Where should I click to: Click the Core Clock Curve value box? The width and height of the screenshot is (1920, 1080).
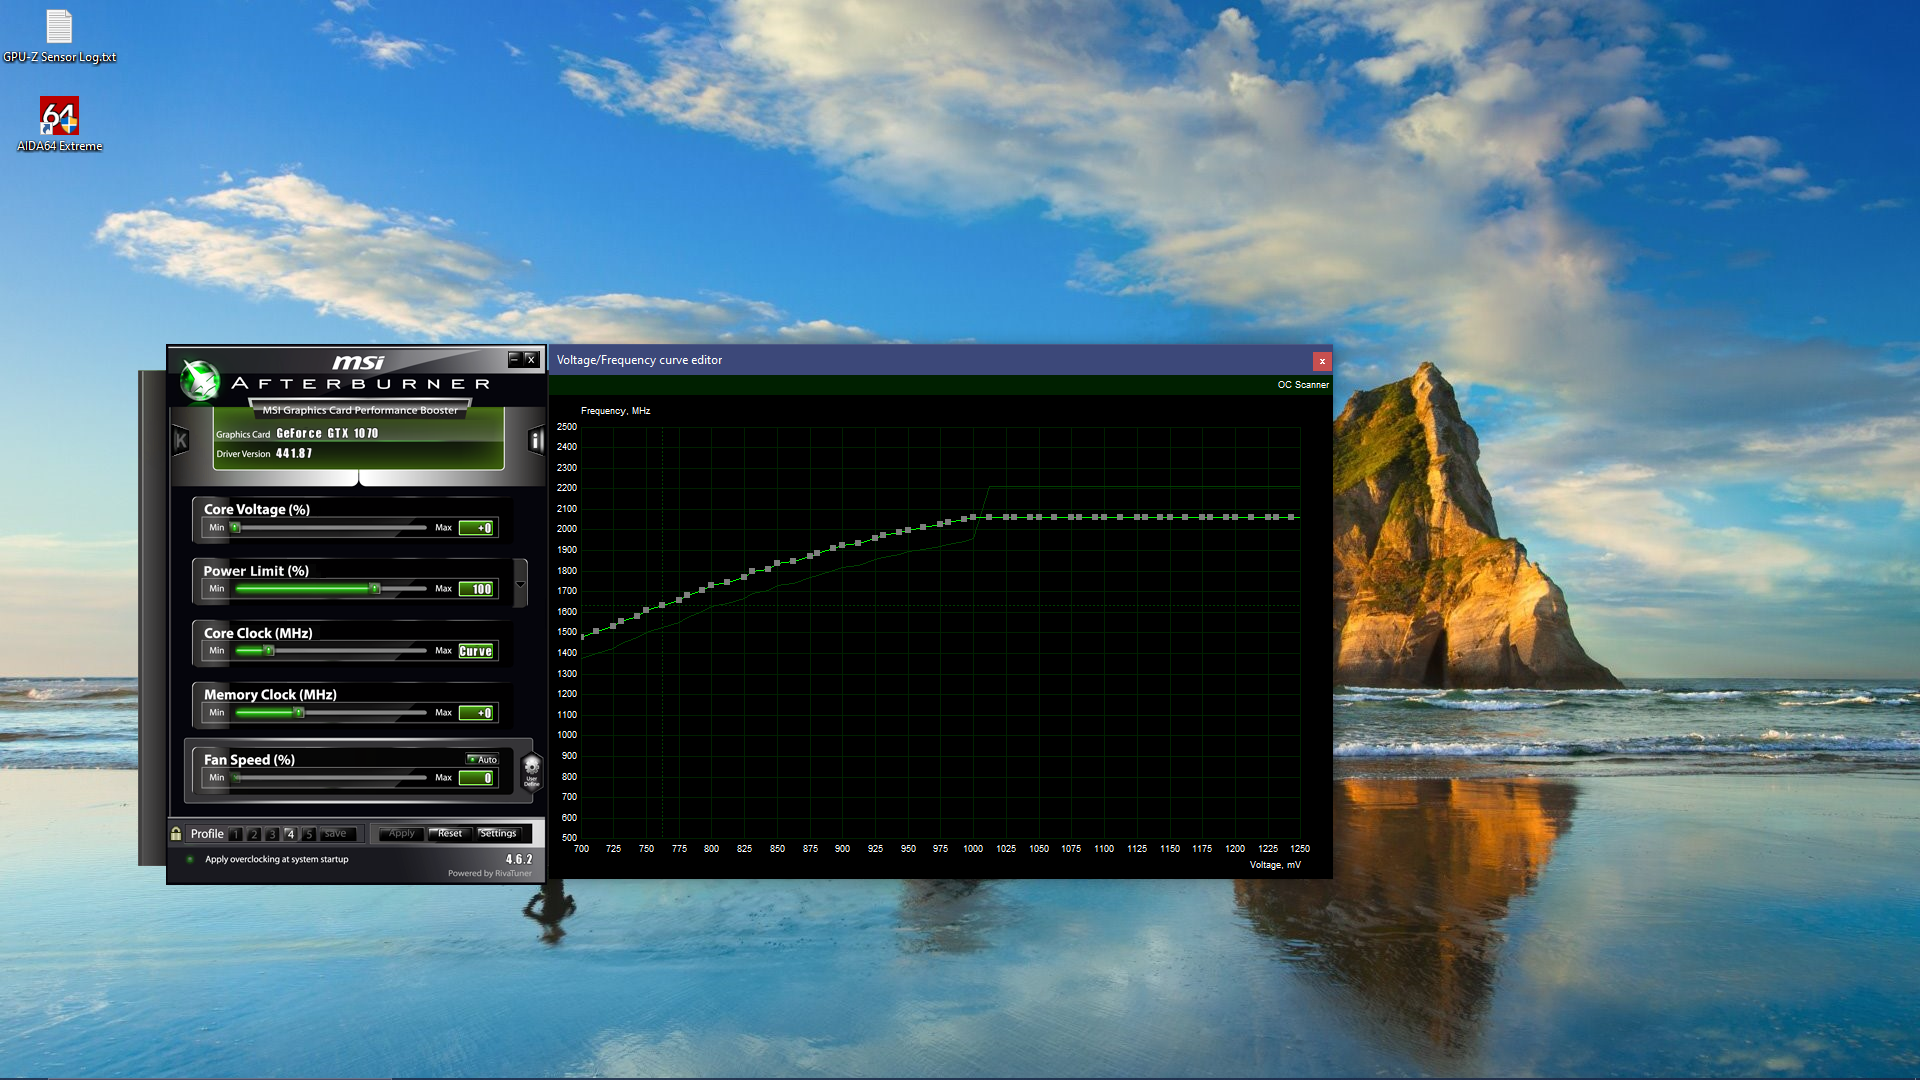click(x=476, y=651)
